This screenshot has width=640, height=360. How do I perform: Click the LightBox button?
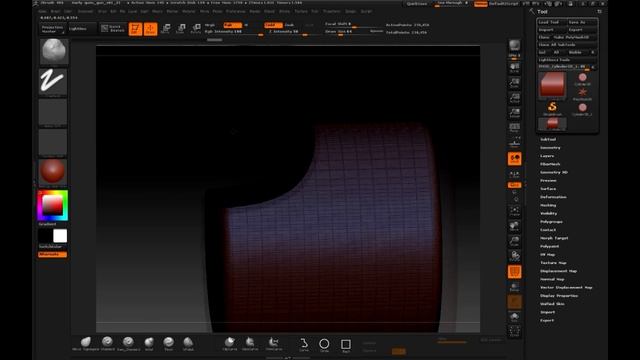coord(82,29)
